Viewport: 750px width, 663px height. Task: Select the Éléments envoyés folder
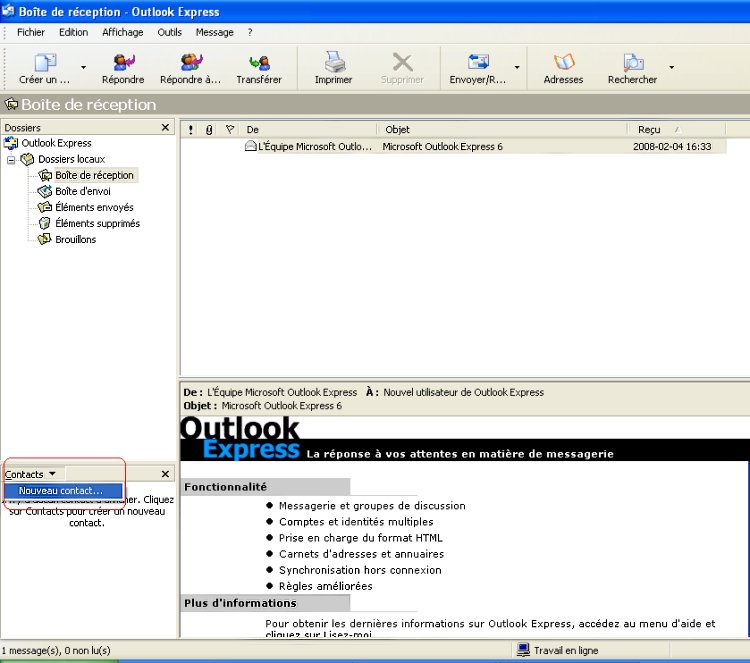94,208
